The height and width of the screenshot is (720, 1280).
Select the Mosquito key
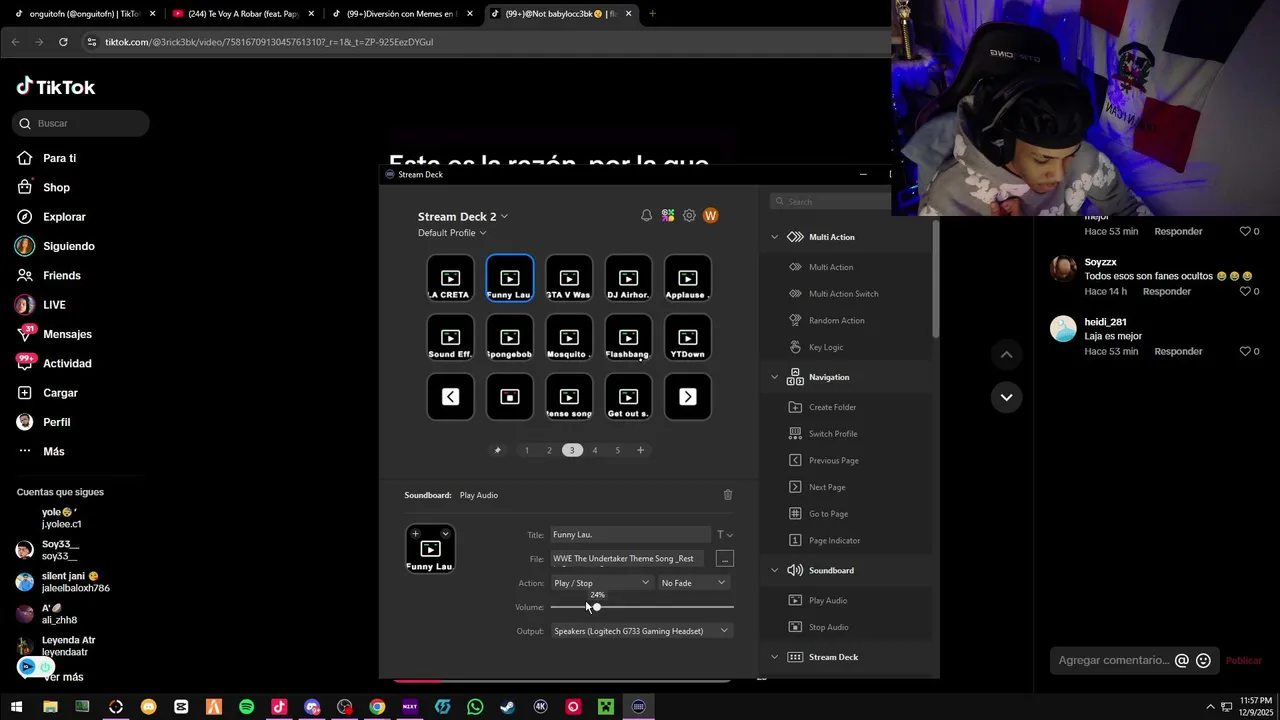tap(569, 337)
